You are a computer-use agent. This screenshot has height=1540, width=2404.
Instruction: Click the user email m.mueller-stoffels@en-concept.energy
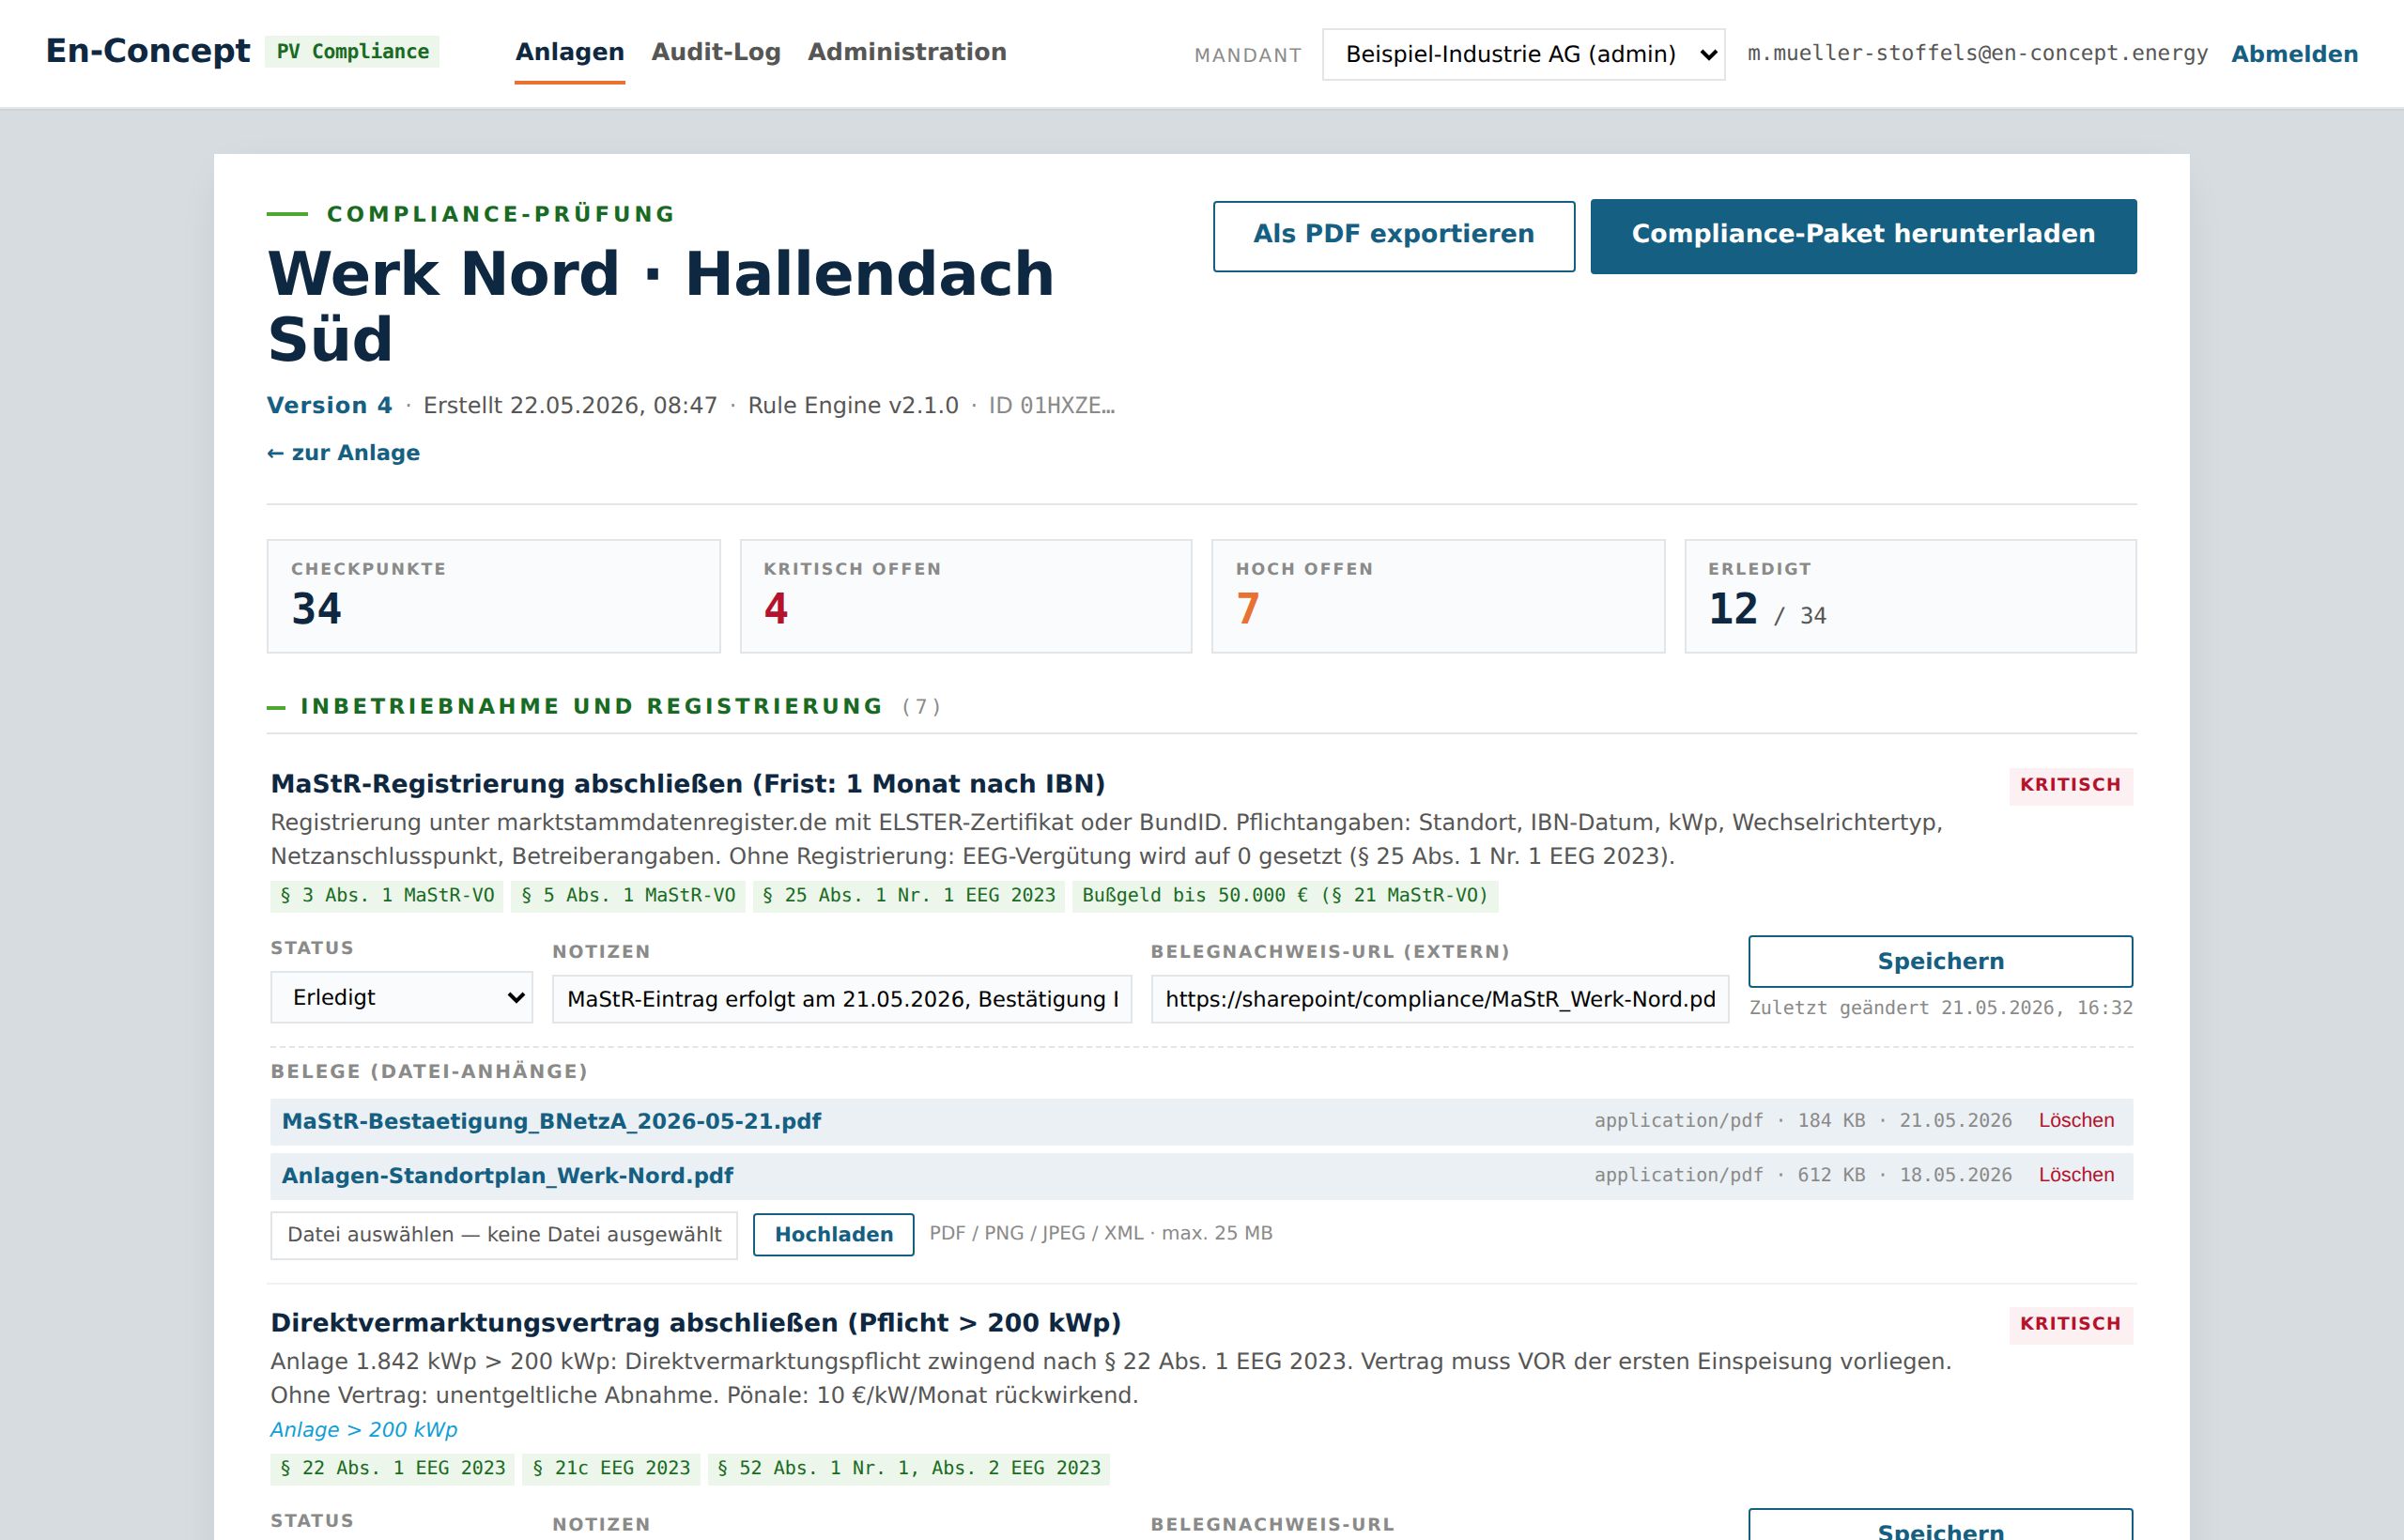pos(1977,53)
